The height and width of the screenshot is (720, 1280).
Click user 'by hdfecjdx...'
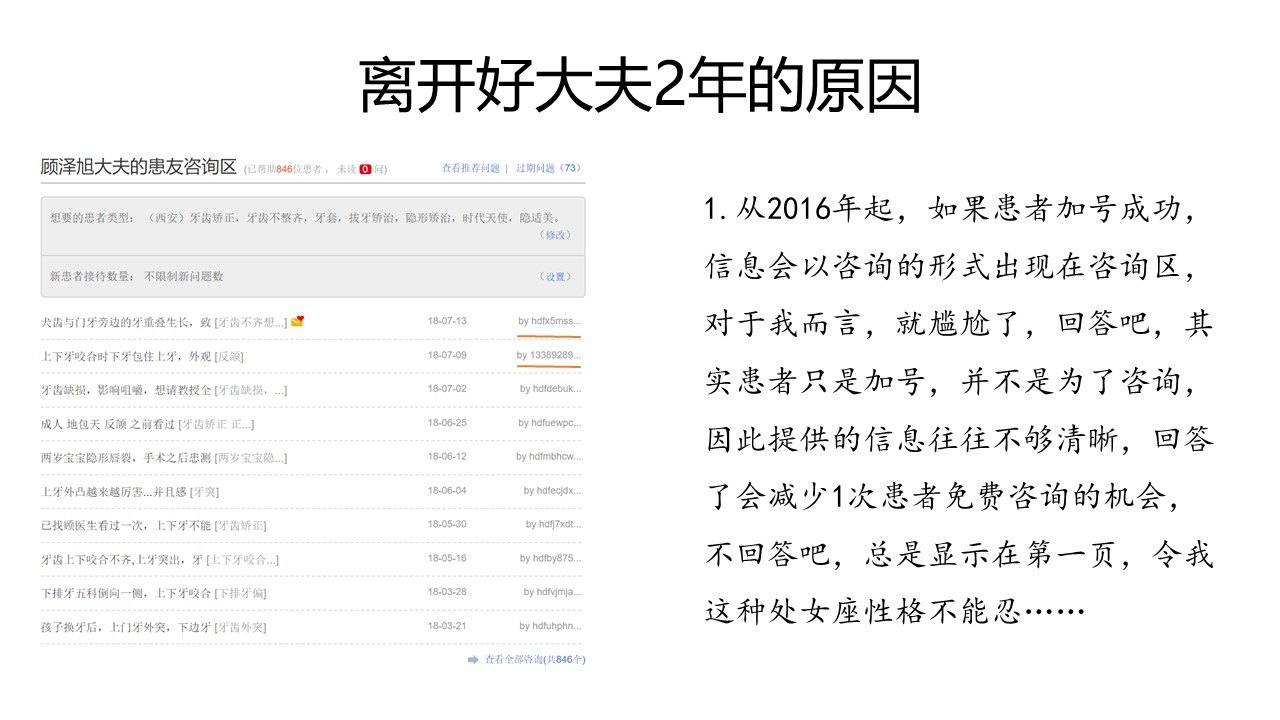552,490
